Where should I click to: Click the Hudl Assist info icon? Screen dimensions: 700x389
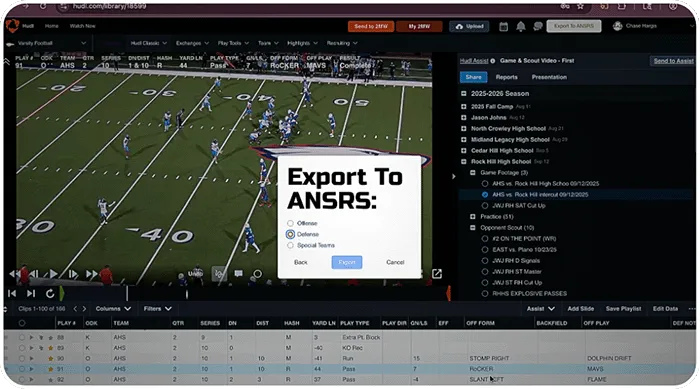[x=493, y=61]
